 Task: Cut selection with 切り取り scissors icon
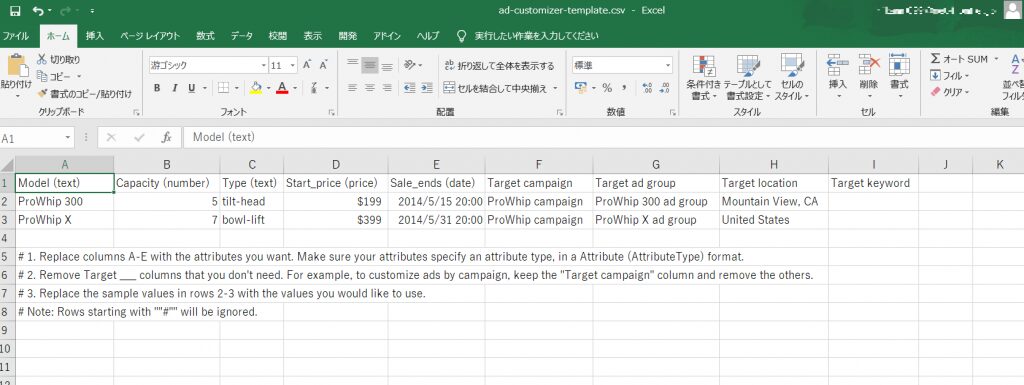pos(59,60)
